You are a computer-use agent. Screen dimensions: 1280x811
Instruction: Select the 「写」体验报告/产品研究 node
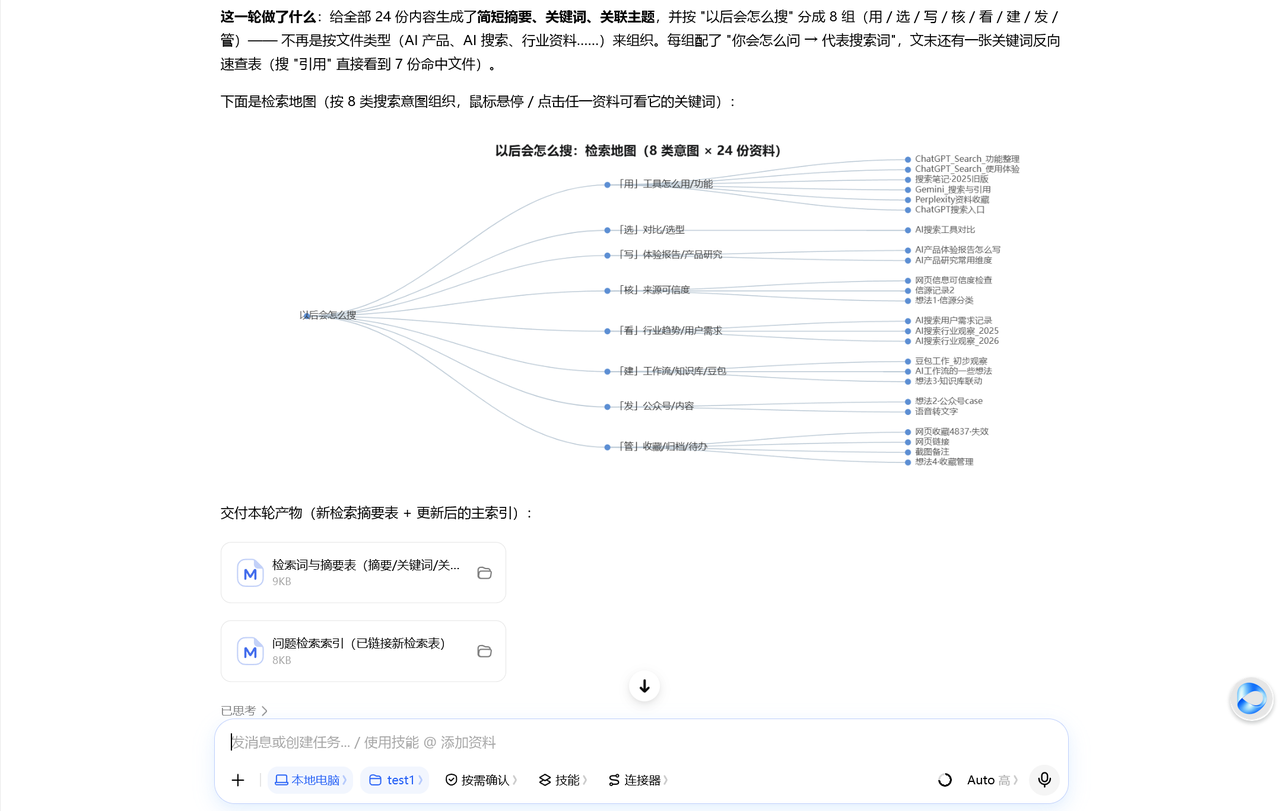click(664, 255)
